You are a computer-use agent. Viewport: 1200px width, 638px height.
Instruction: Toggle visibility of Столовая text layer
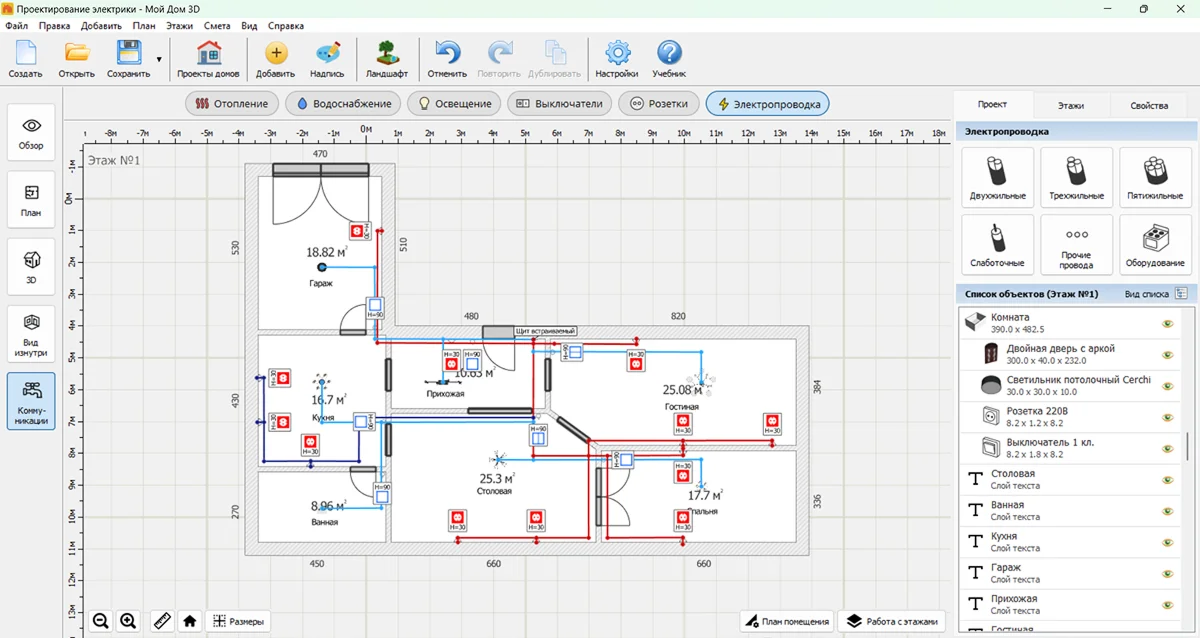coord(1166,480)
